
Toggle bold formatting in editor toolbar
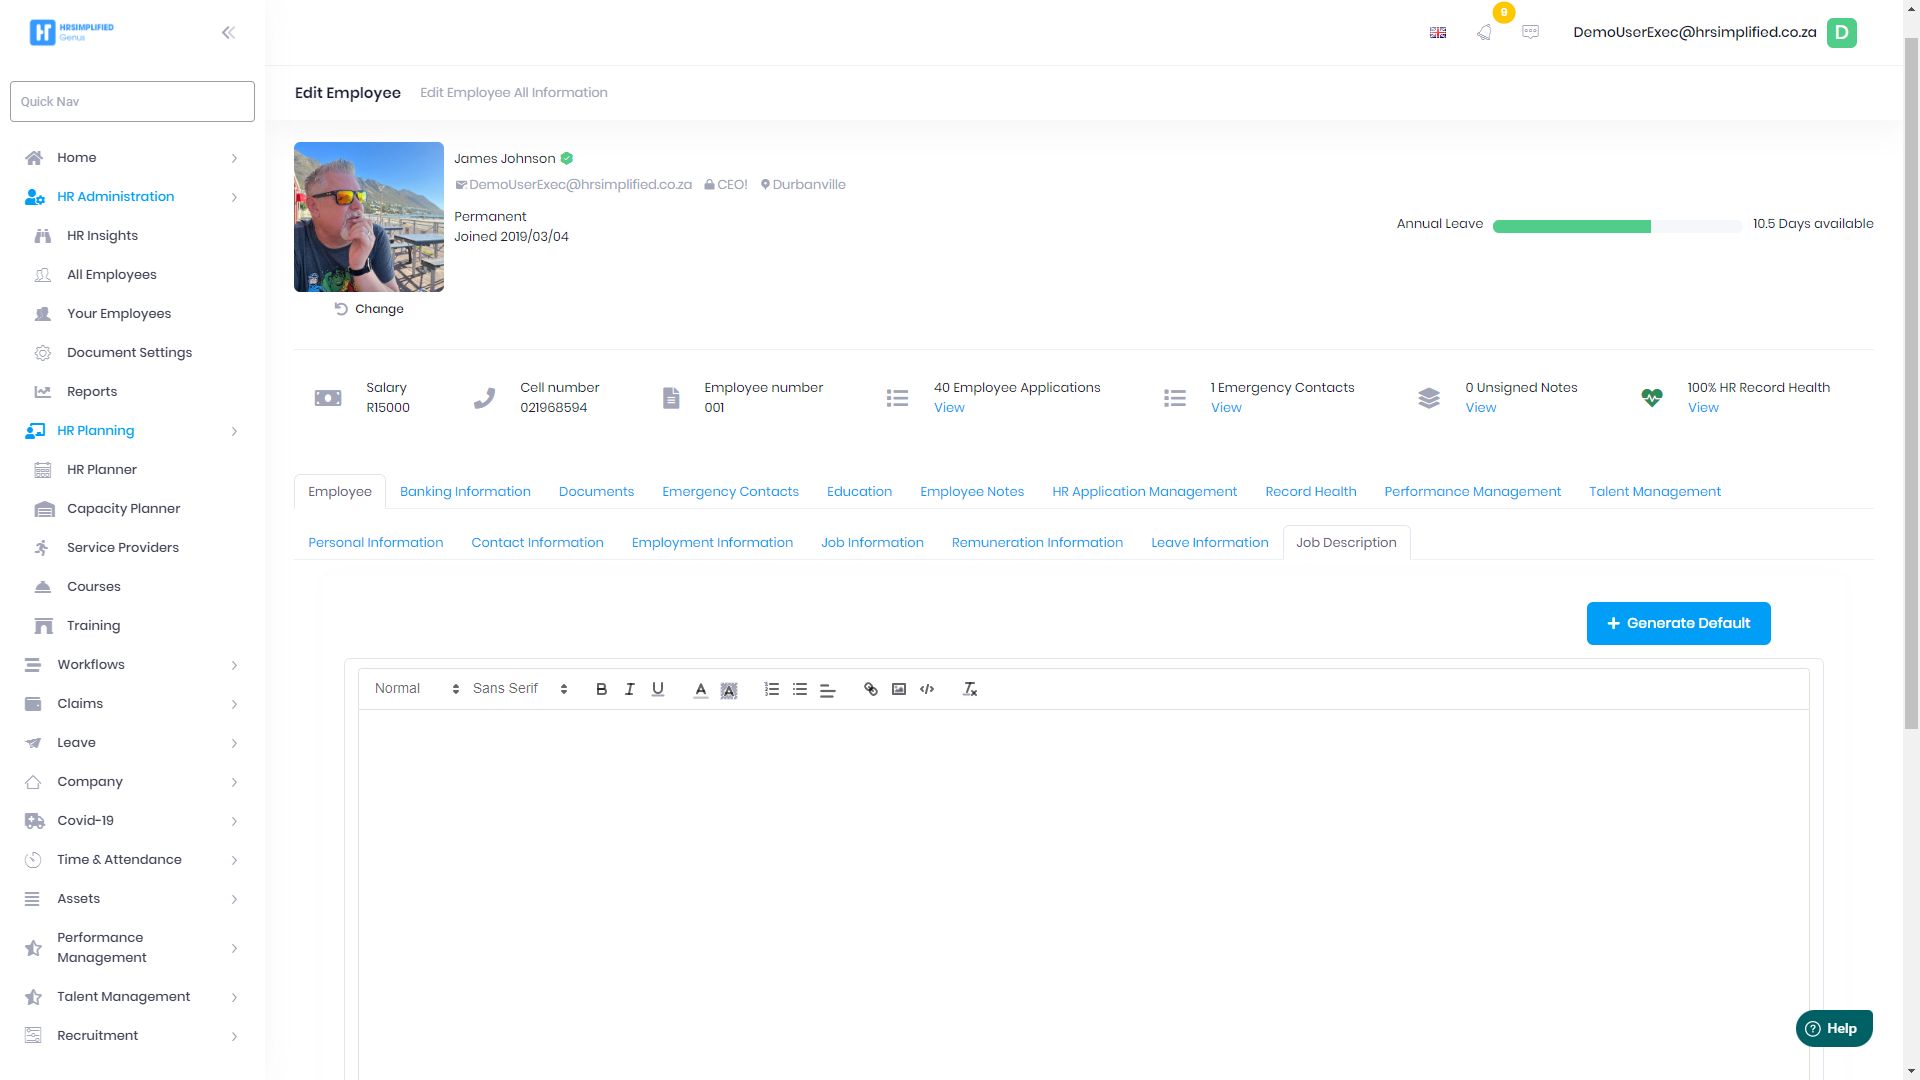pyautogui.click(x=601, y=689)
